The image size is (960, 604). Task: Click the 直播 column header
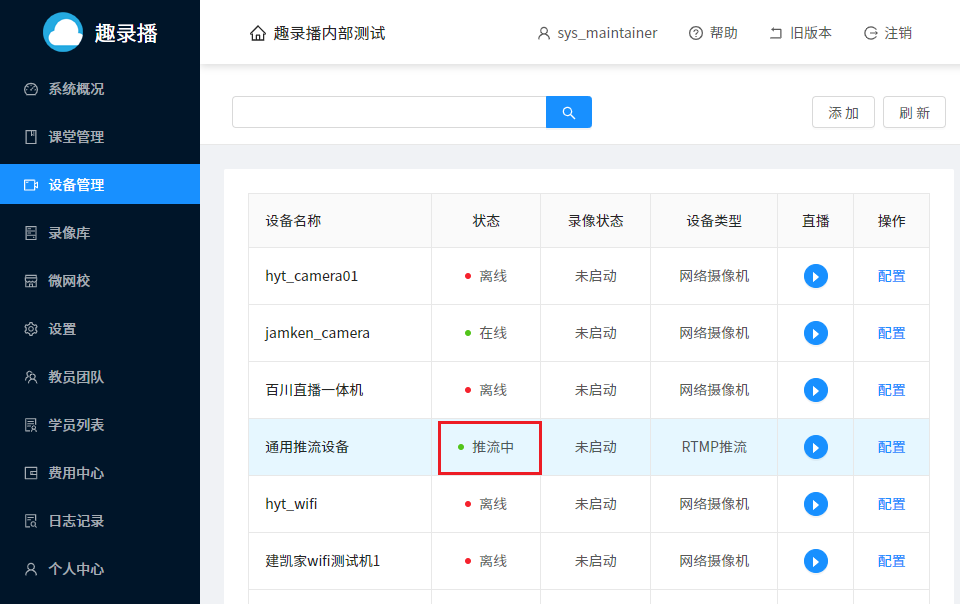816,221
